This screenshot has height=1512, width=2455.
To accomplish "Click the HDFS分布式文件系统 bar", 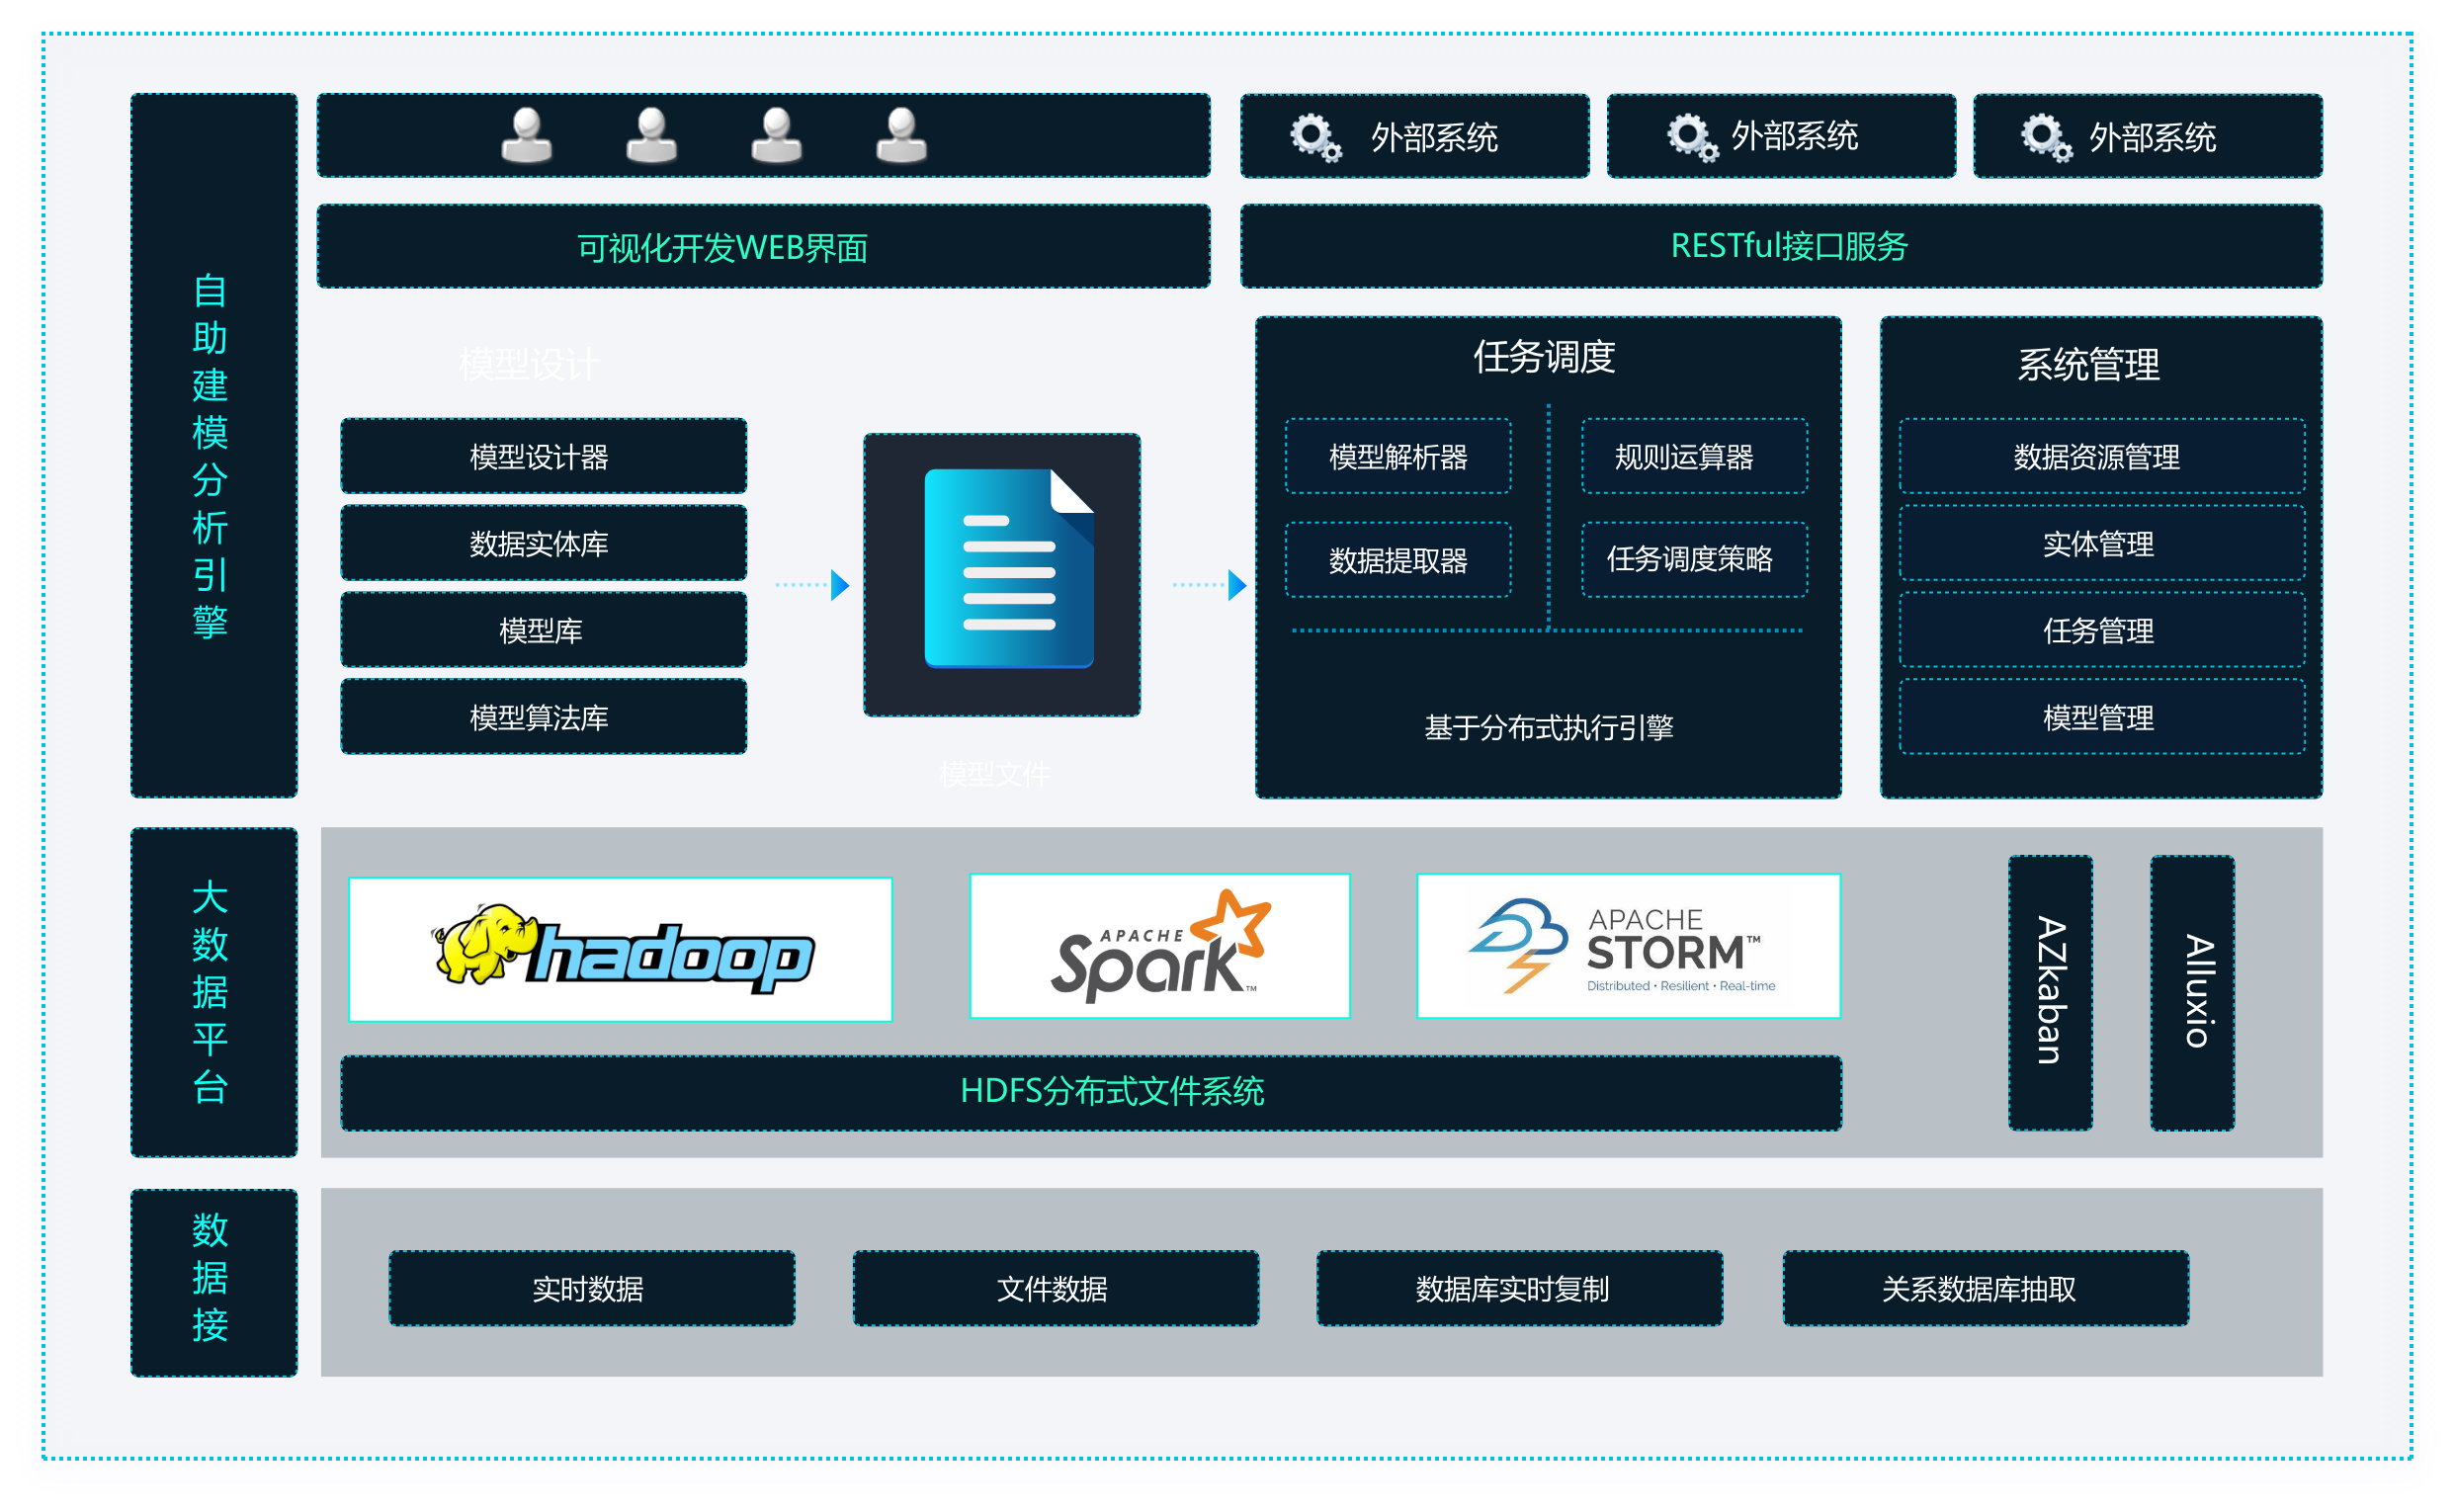I will point(1091,1093).
